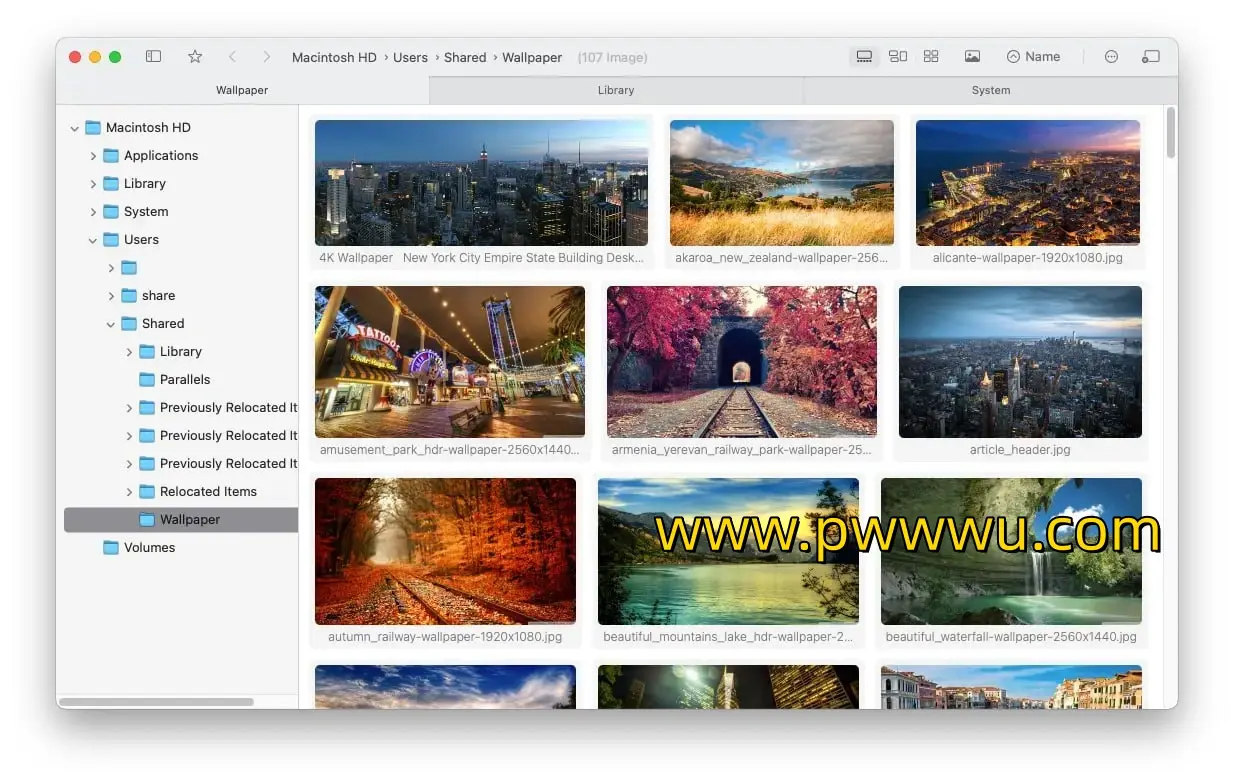The image size is (1234, 783).
Task: Open the more options ellipsis icon
Action: [1111, 57]
